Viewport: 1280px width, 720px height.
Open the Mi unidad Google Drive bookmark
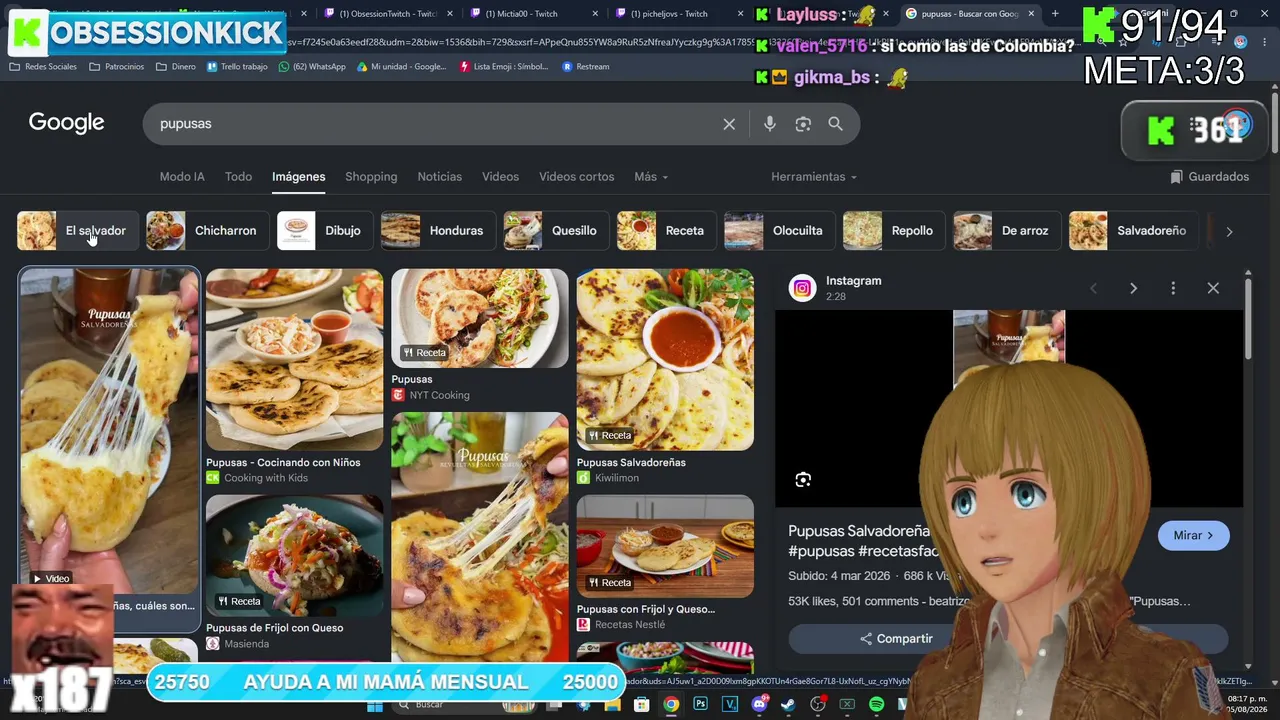click(x=401, y=67)
